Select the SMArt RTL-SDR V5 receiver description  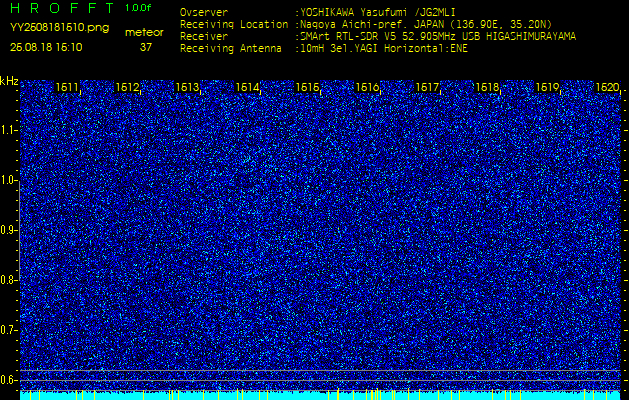pos(438,37)
